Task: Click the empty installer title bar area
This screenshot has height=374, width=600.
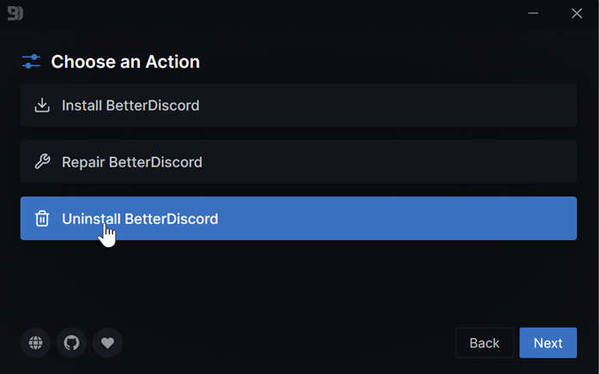Action: [268, 13]
